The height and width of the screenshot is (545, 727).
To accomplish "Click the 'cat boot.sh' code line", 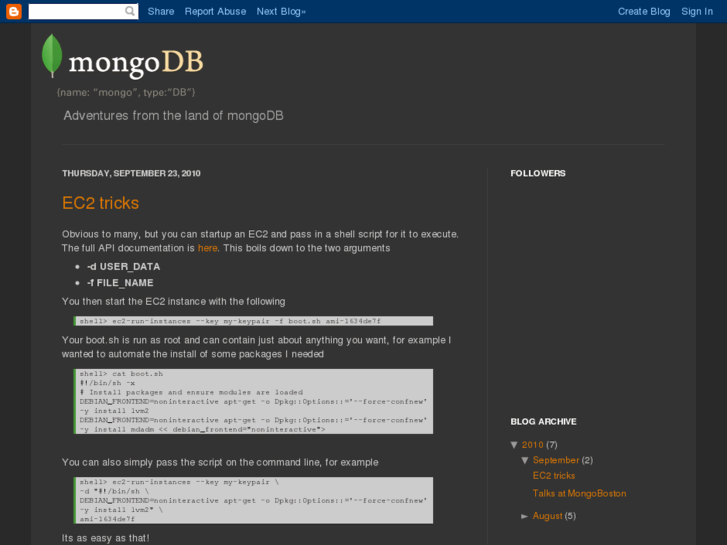I will pyautogui.click(x=121, y=374).
